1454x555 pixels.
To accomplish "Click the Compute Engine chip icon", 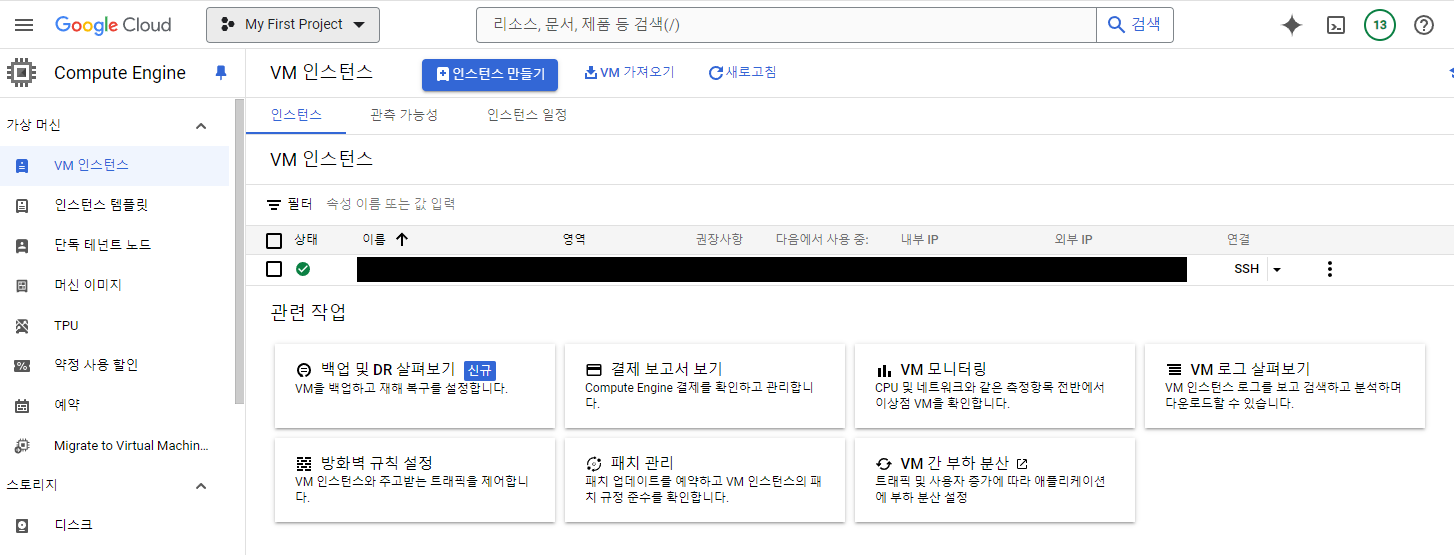I will [21, 73].
